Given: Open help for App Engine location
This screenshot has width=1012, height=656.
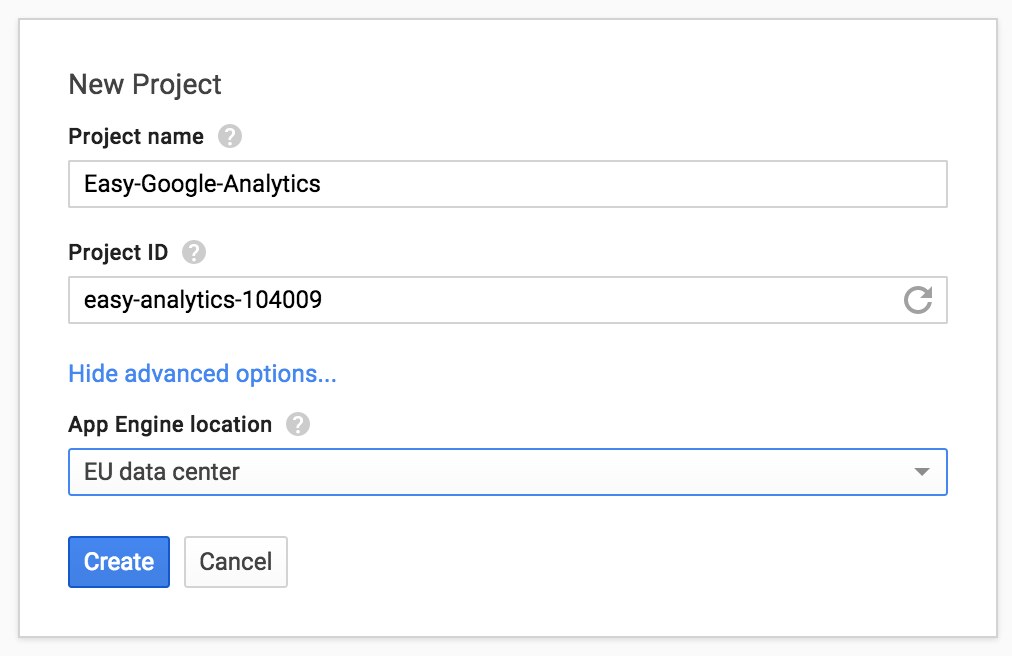Looking at the screenshot, I should click(297, 424).
